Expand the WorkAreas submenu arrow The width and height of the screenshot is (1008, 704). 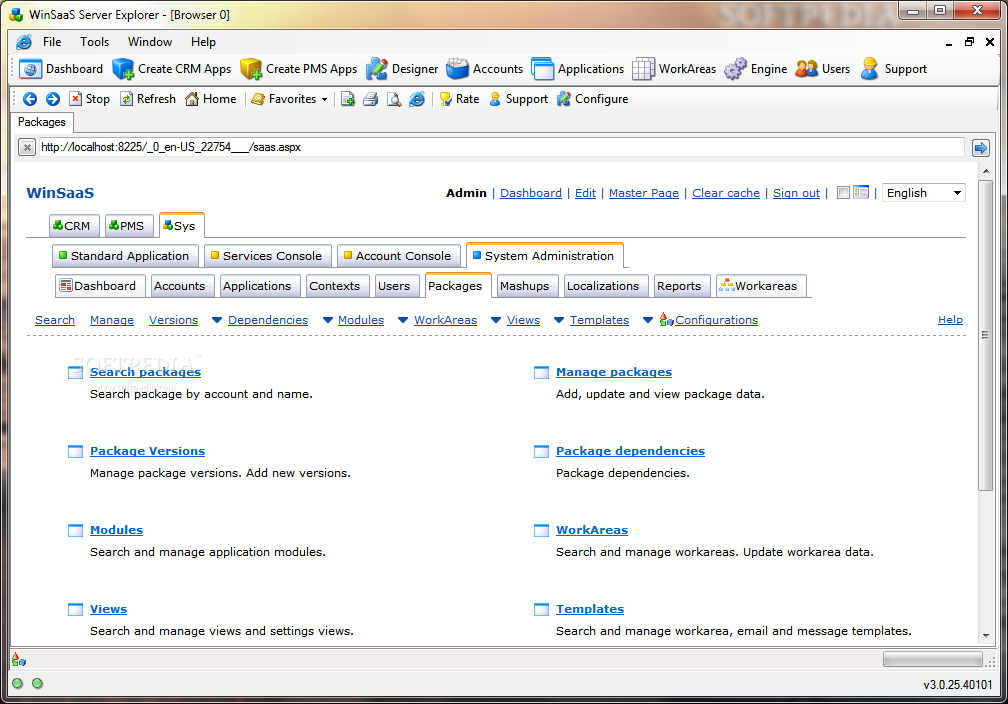pyautogui.click(x=403, y=320)
